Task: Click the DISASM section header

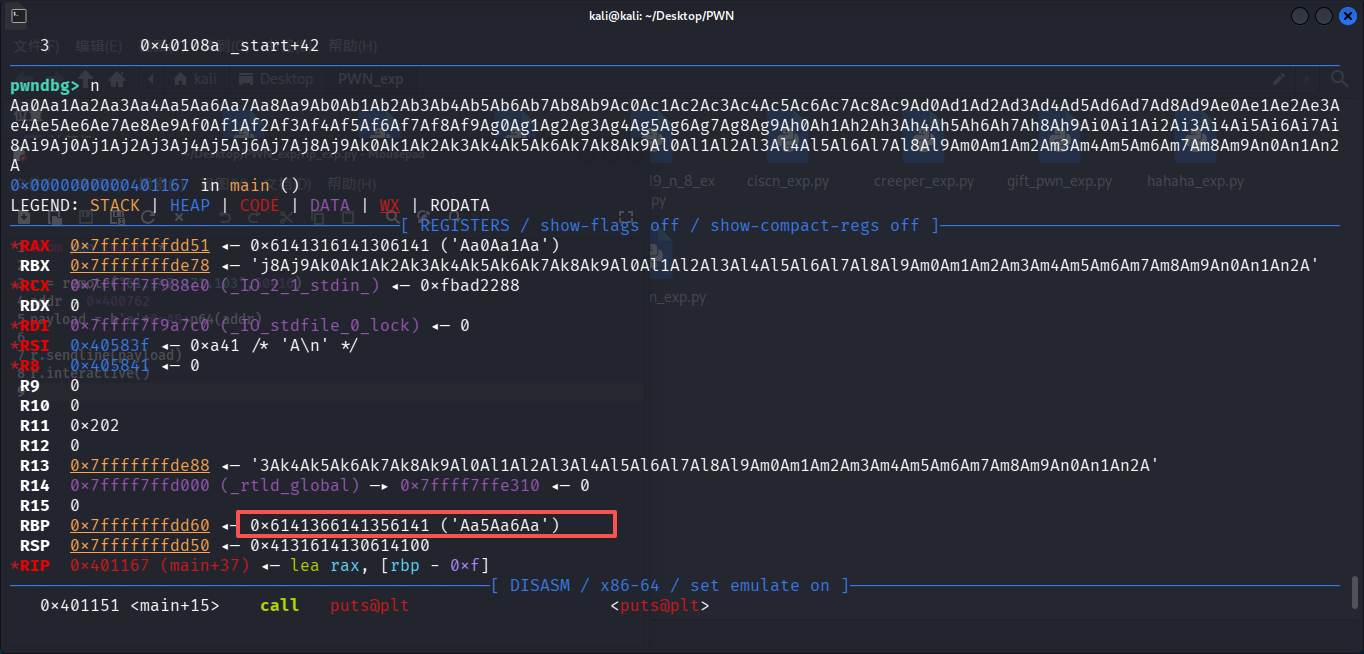Action: point(670,585)
